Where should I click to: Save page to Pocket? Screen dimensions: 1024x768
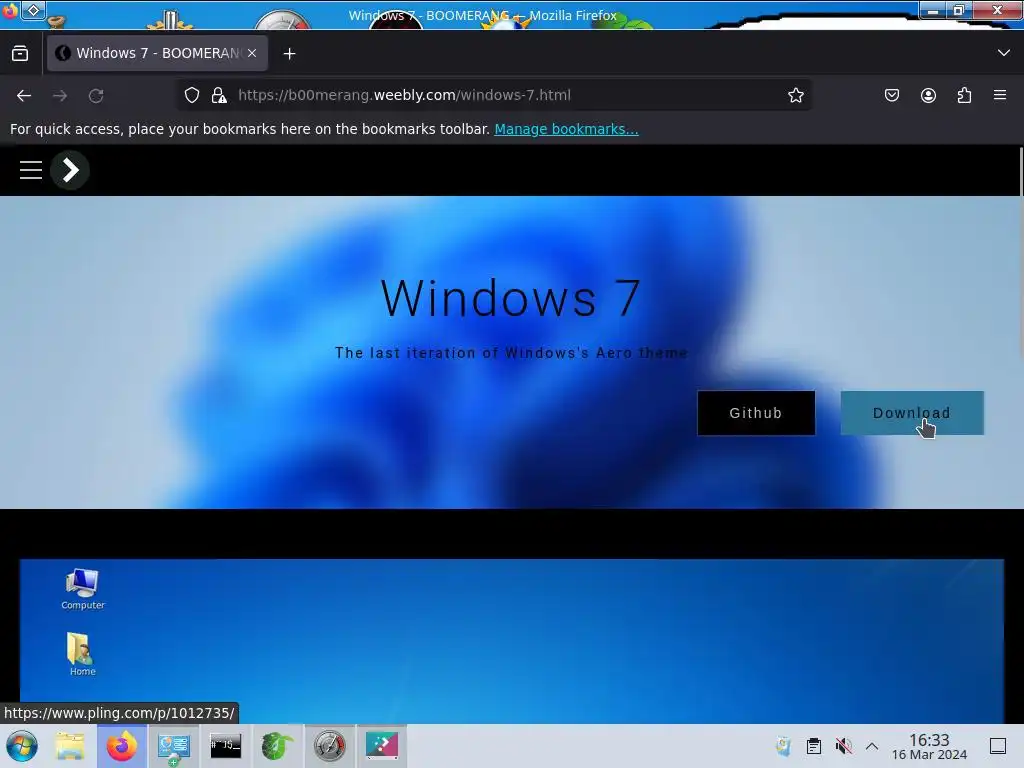point(891,95)
